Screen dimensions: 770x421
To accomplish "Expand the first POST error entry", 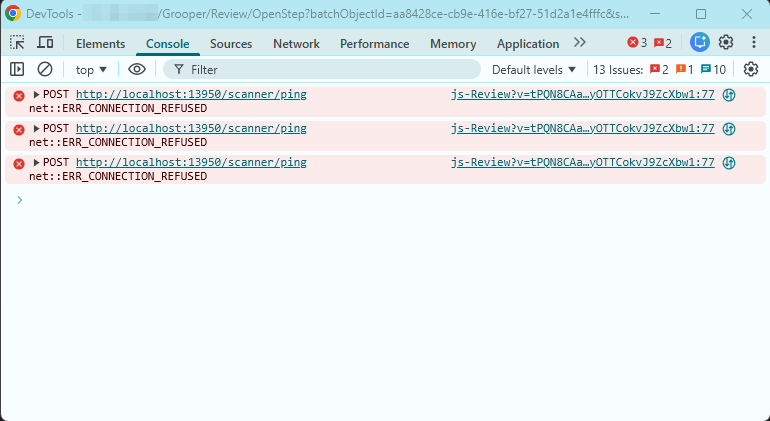I will pos(36,94).
